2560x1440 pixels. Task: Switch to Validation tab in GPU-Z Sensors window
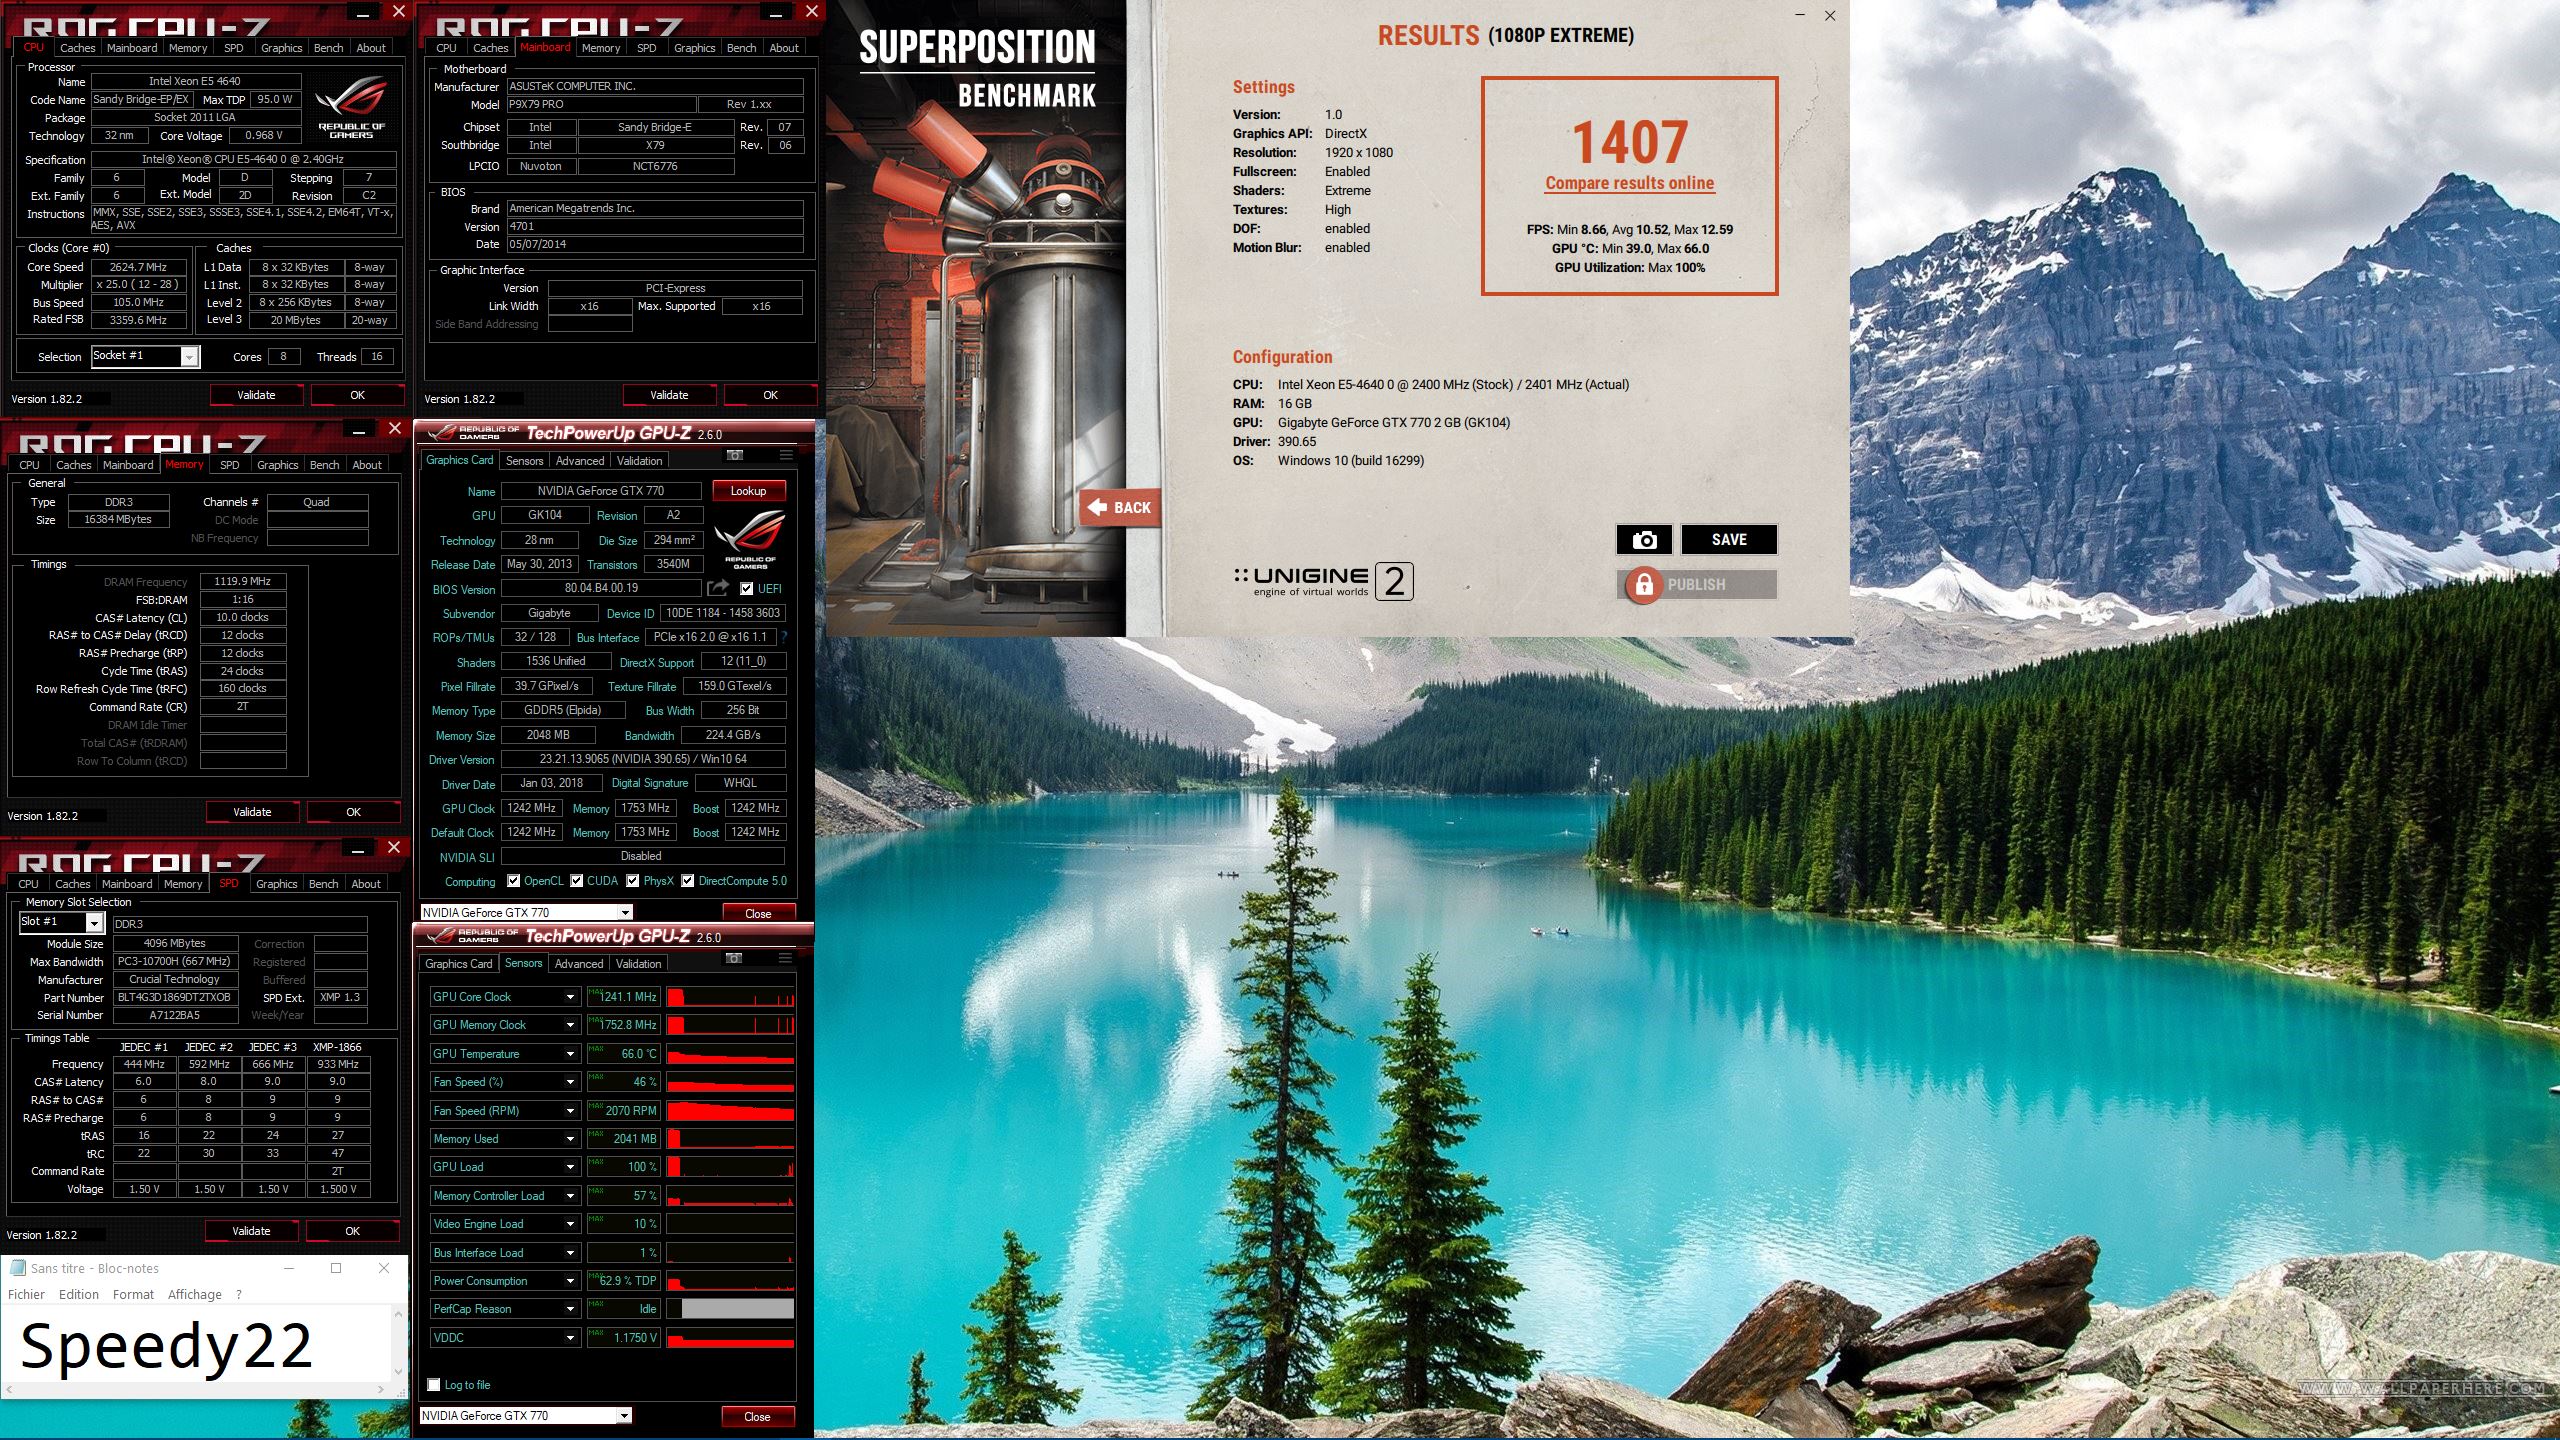point(638,964)
